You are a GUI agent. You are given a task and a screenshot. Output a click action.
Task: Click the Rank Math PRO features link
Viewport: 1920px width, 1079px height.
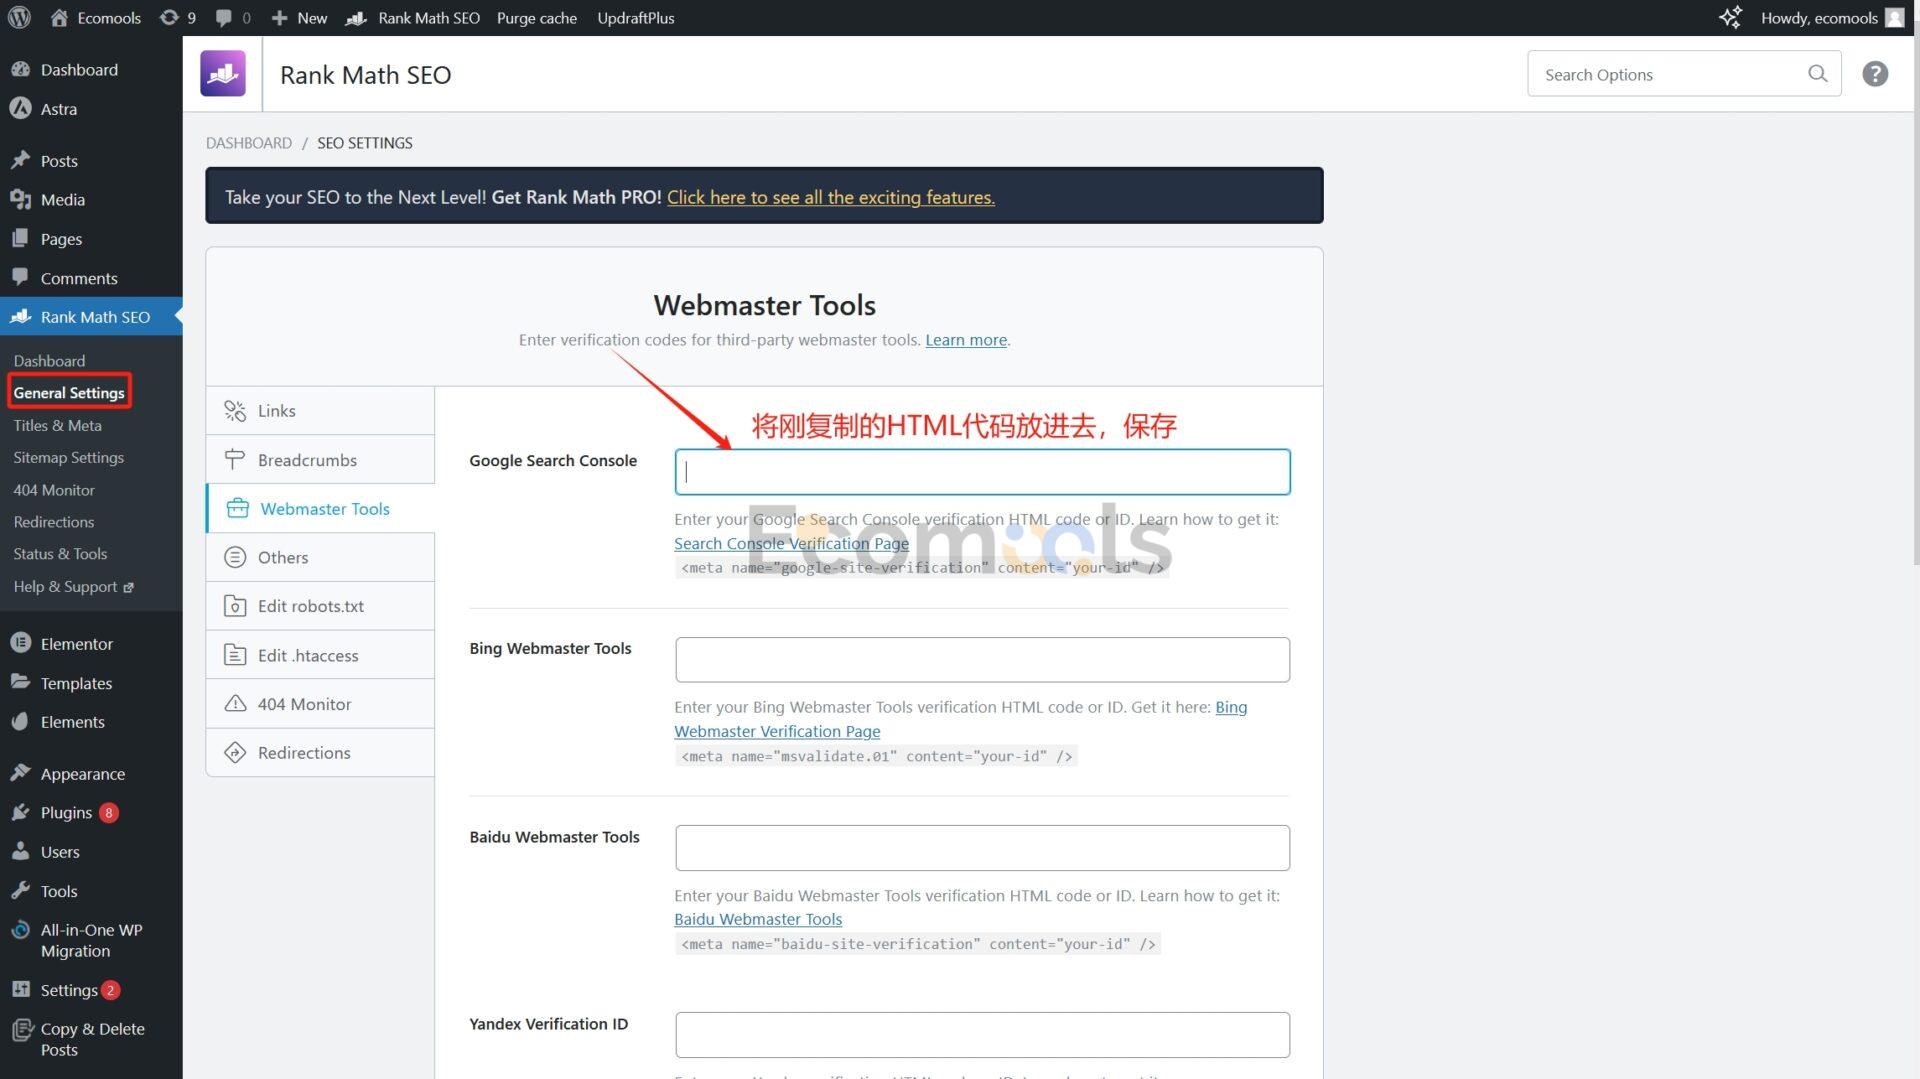coord(830,197)
